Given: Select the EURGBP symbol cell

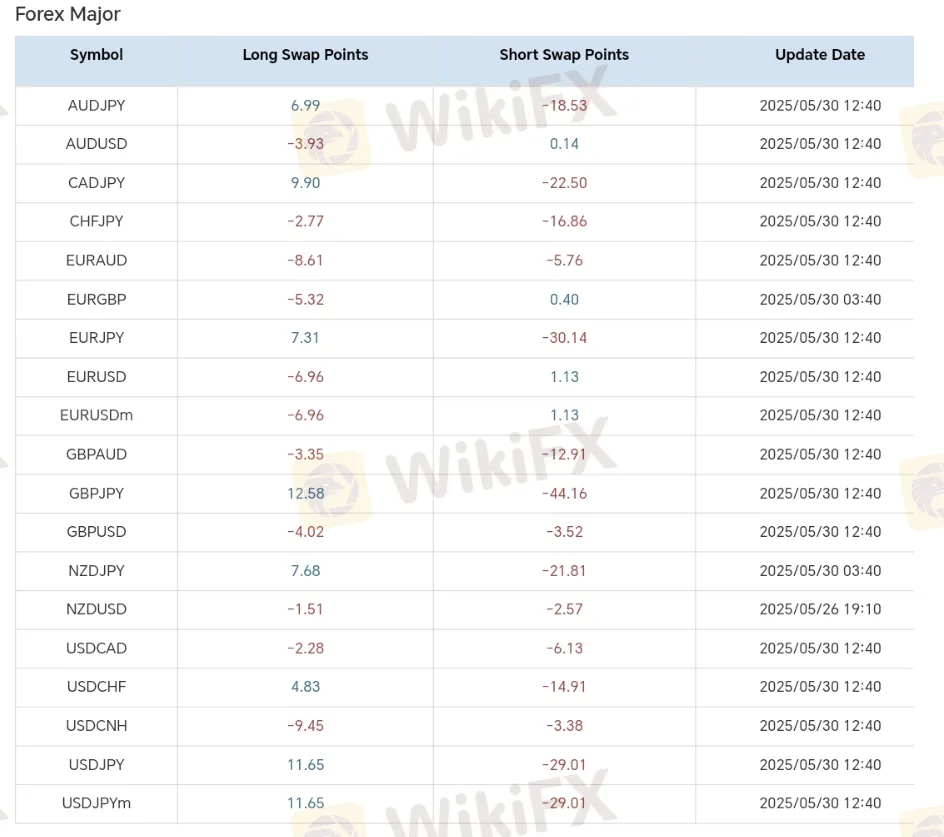Looking at the screenshot, I should click(96, 299).
